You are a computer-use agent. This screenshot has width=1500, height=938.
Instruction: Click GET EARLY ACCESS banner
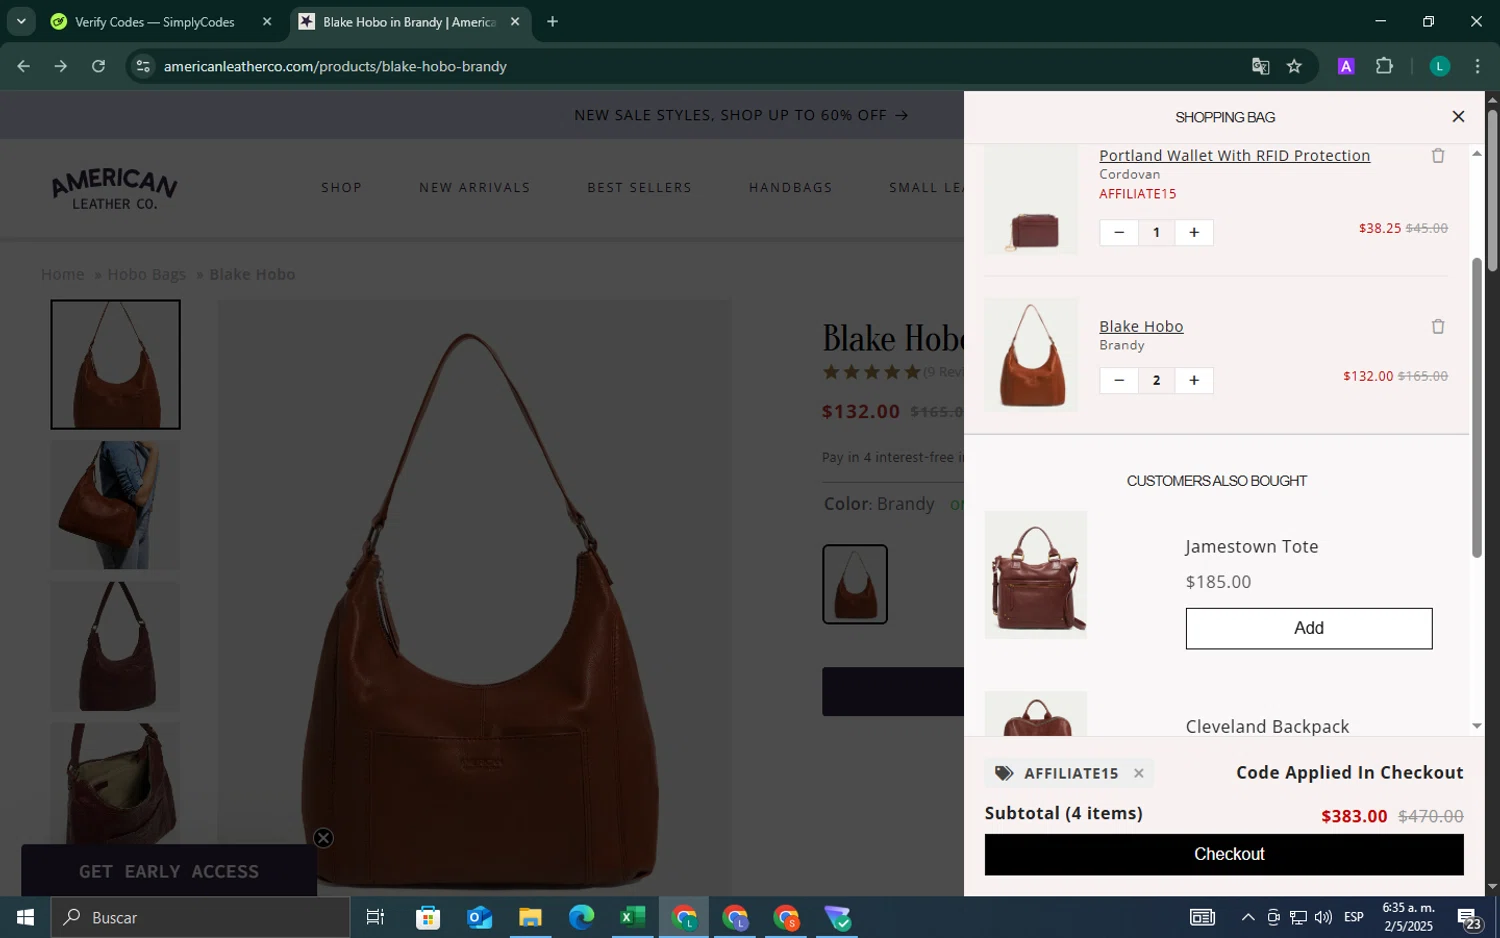point(169,872)
